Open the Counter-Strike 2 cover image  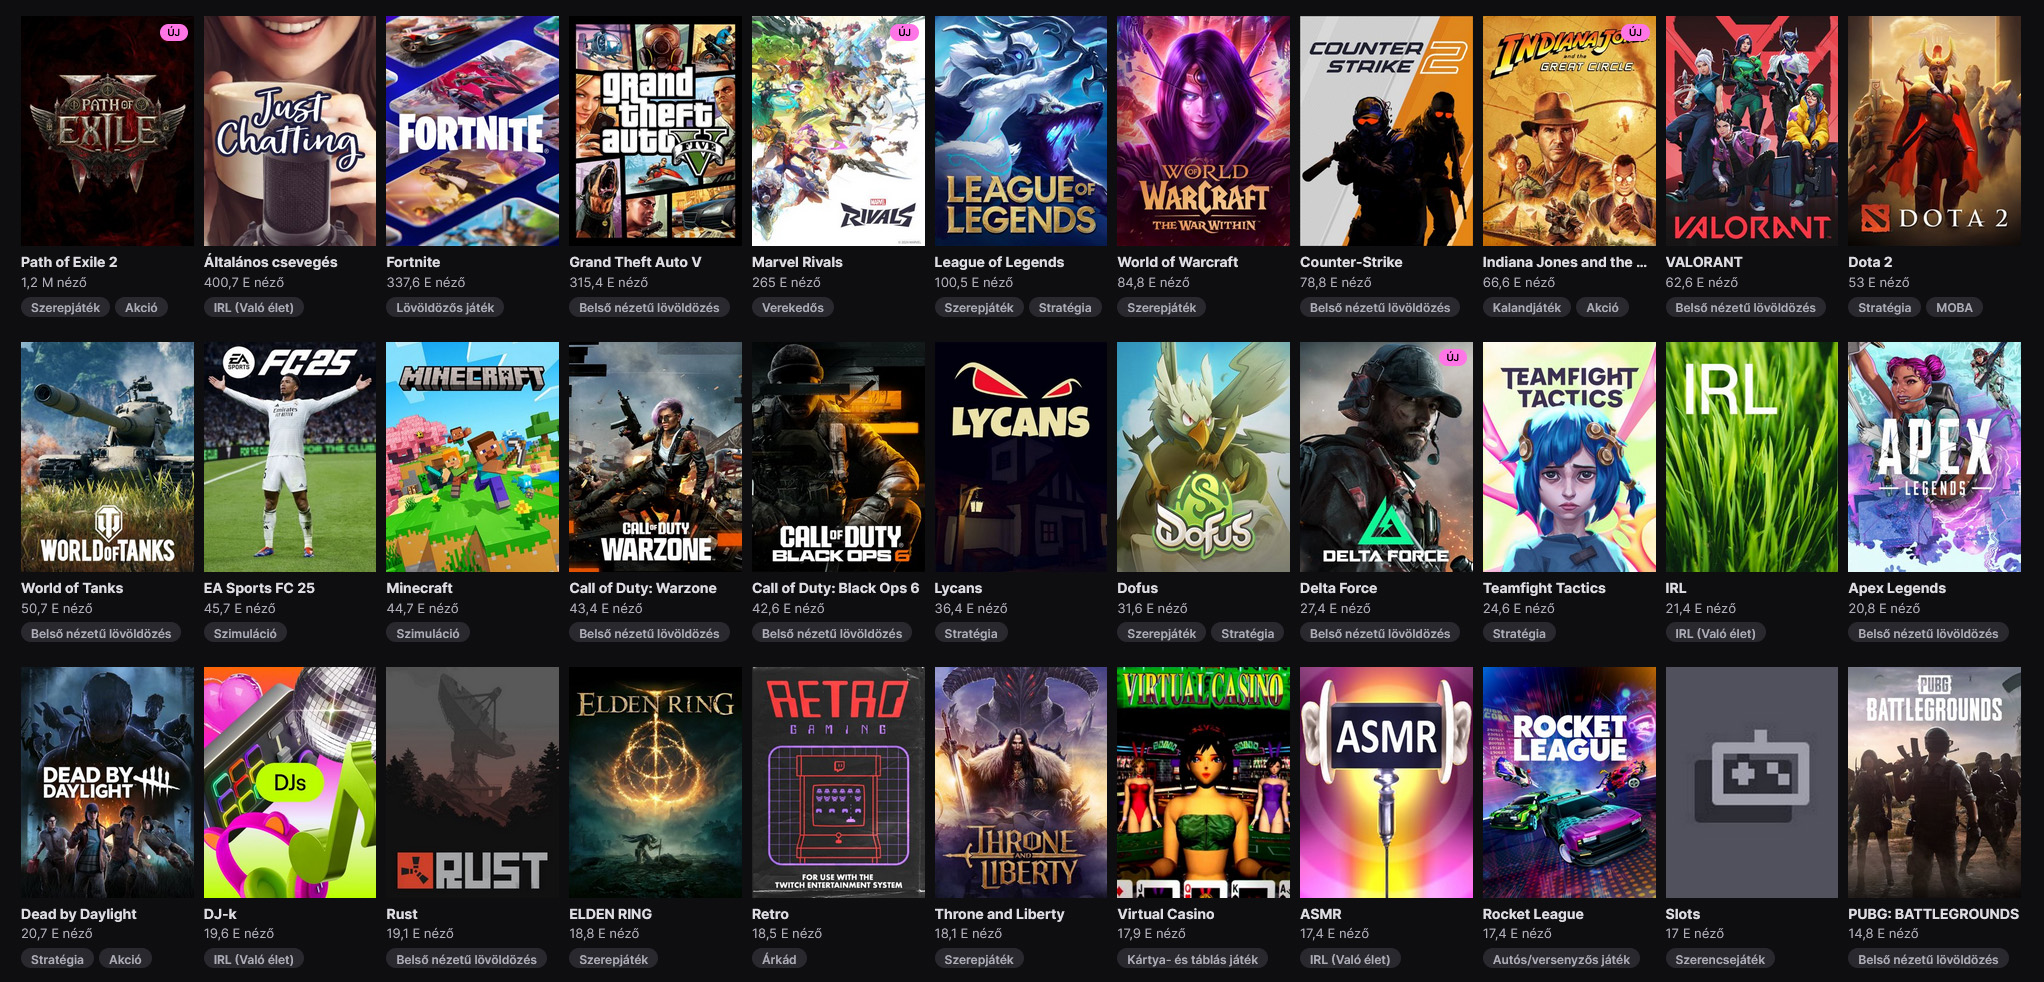click(x=1386, y=131)
